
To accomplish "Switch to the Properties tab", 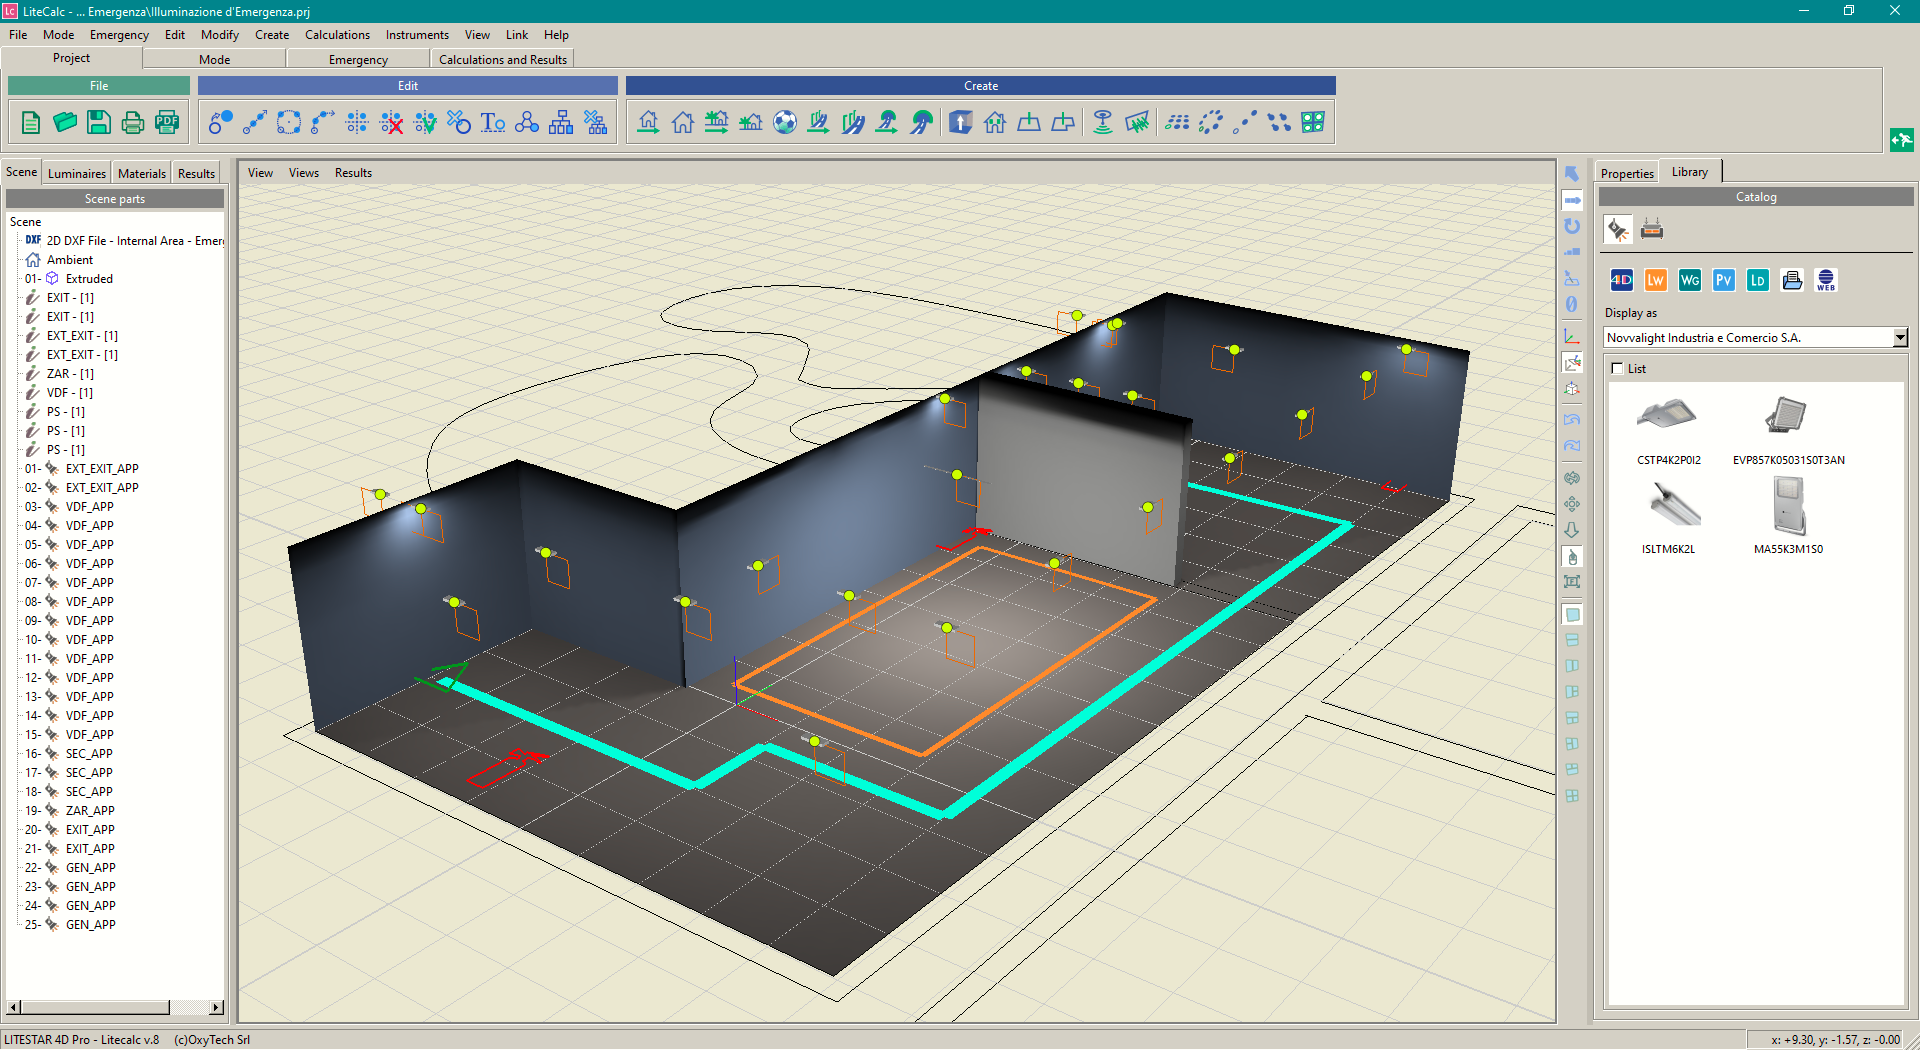I will tap(1627, 174).
